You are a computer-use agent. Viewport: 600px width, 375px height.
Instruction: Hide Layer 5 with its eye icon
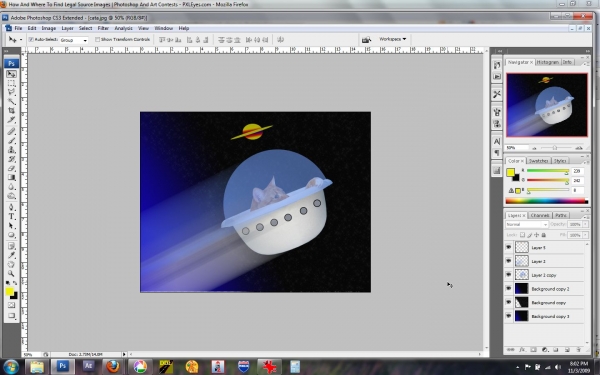[509, 247]
